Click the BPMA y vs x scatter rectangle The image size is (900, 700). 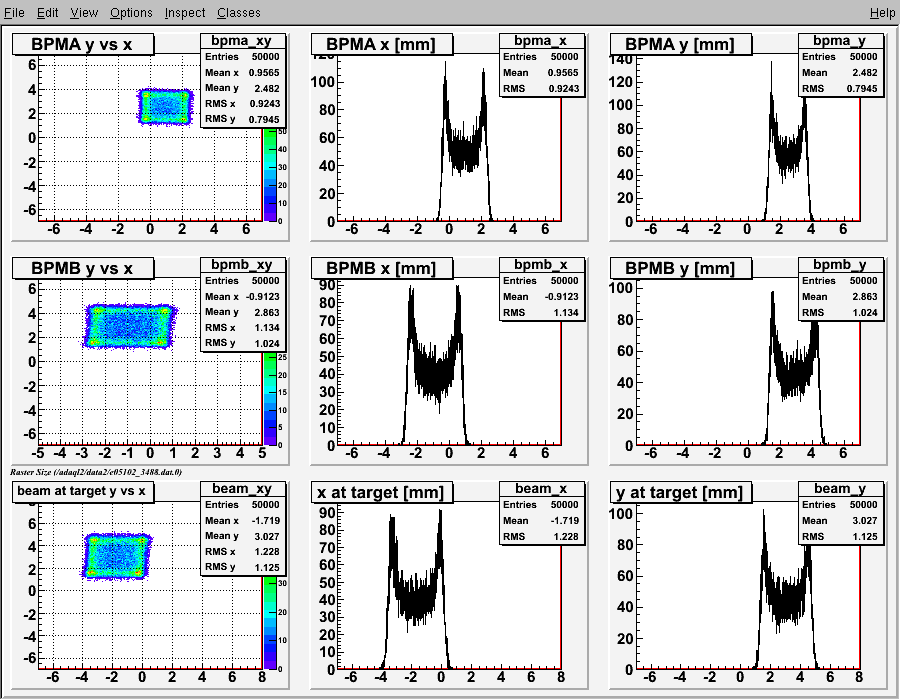coord(165,107)
